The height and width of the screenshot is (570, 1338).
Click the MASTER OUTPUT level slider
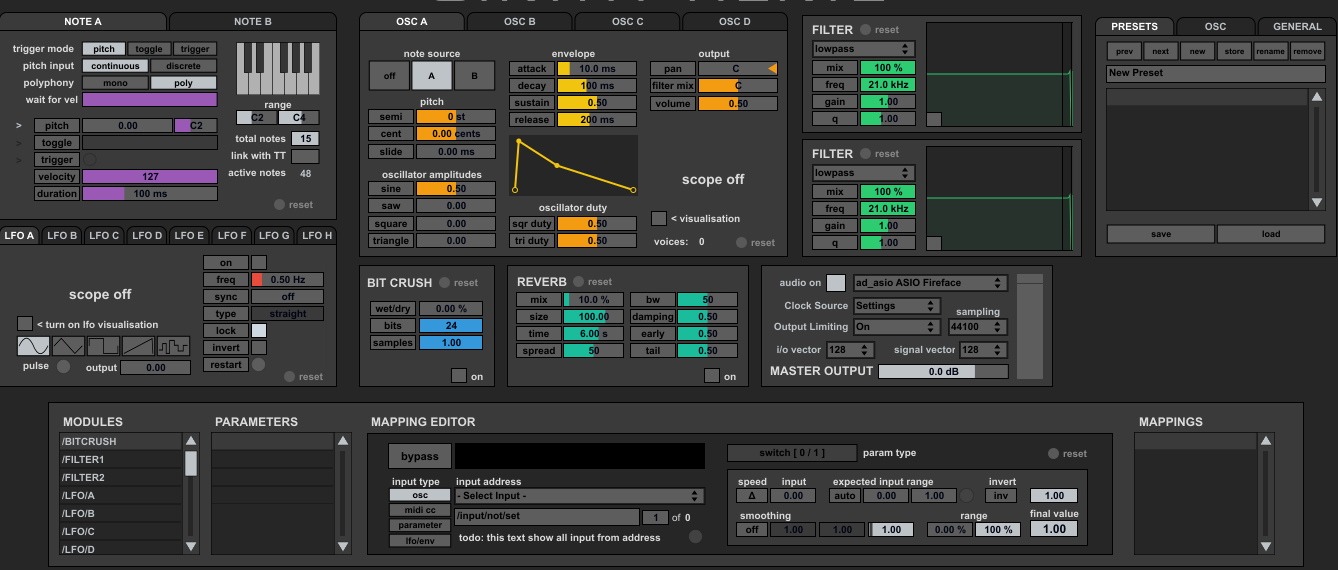943,371
